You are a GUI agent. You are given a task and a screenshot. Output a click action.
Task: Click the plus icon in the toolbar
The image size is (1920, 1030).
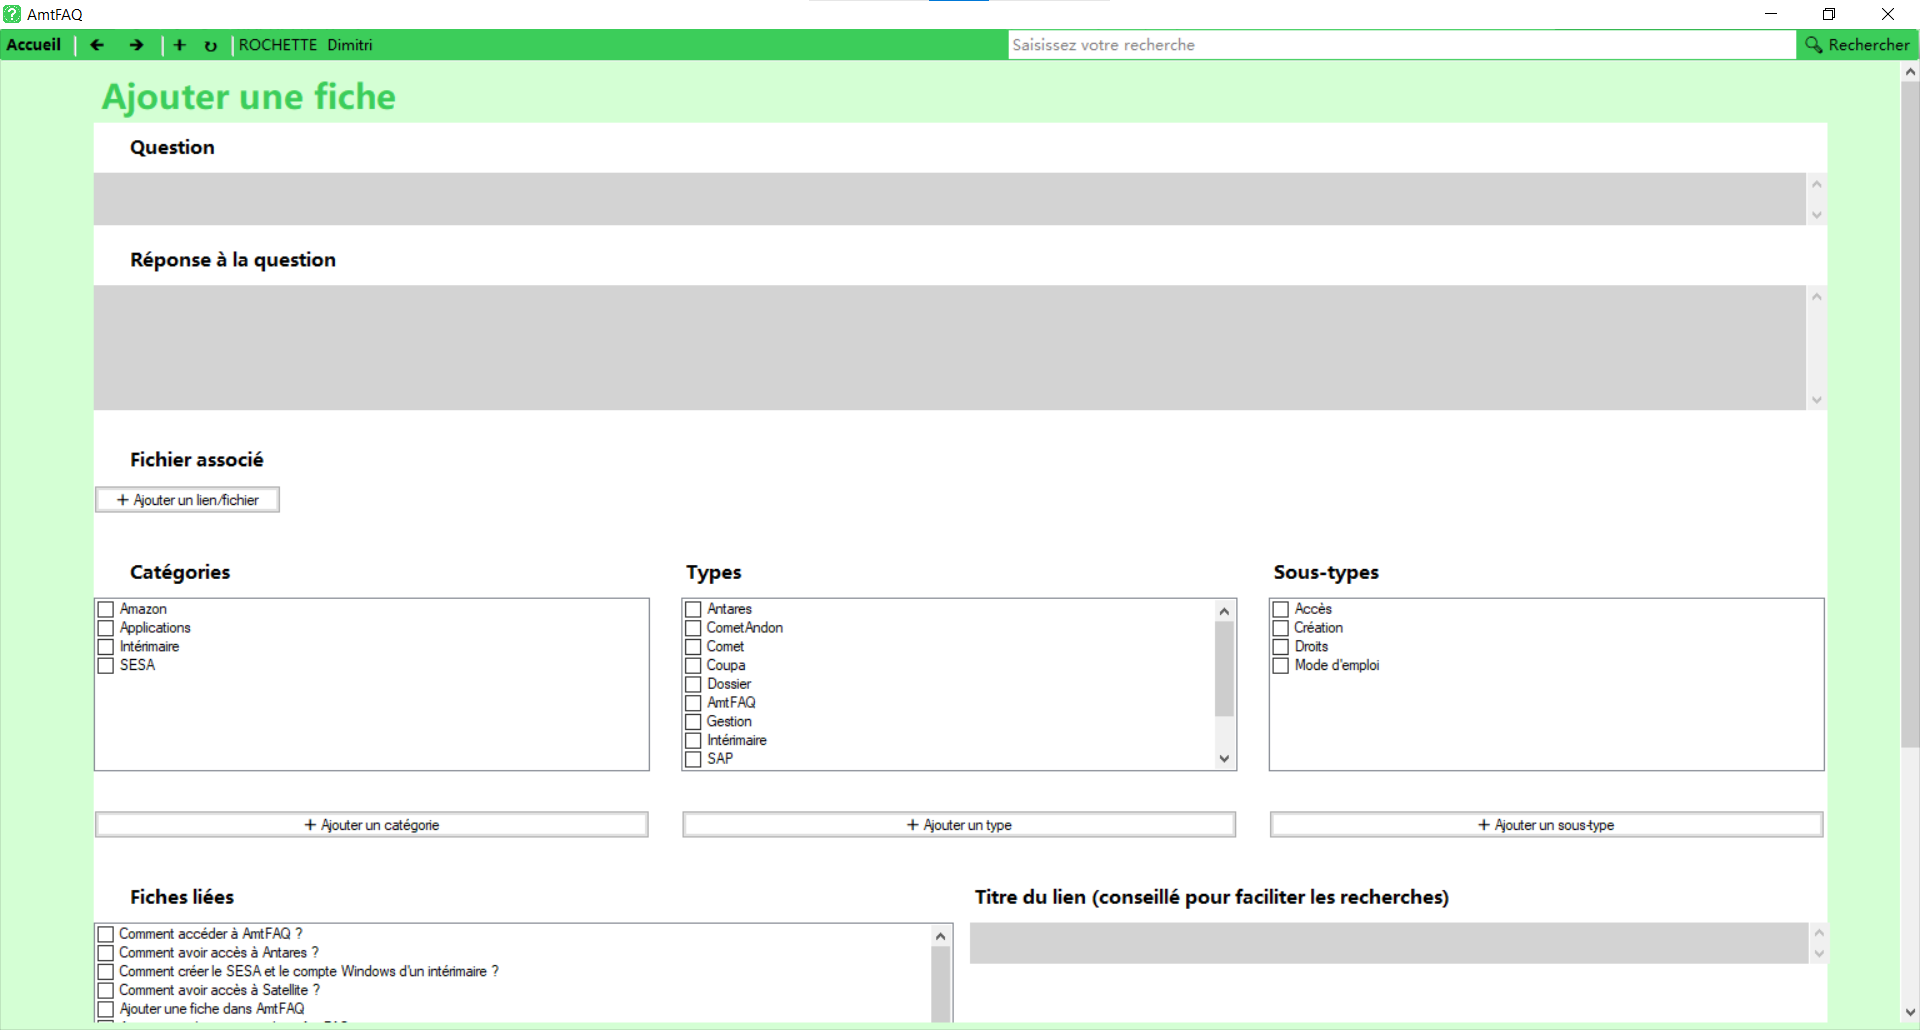(x=180, y=45)
